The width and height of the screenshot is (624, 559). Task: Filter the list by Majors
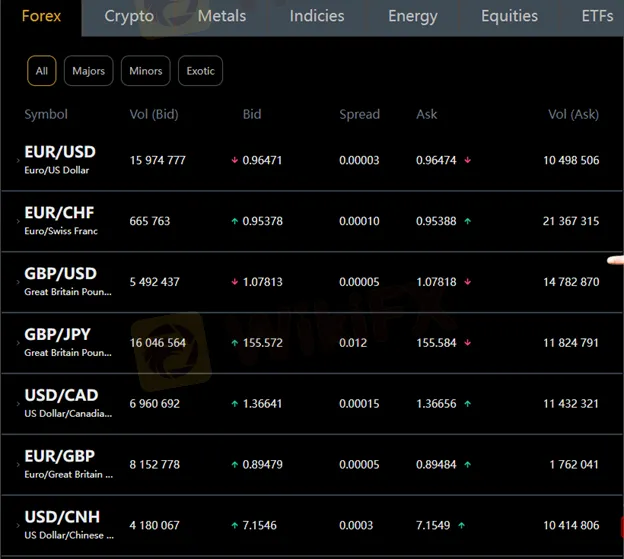coord(88,71)
